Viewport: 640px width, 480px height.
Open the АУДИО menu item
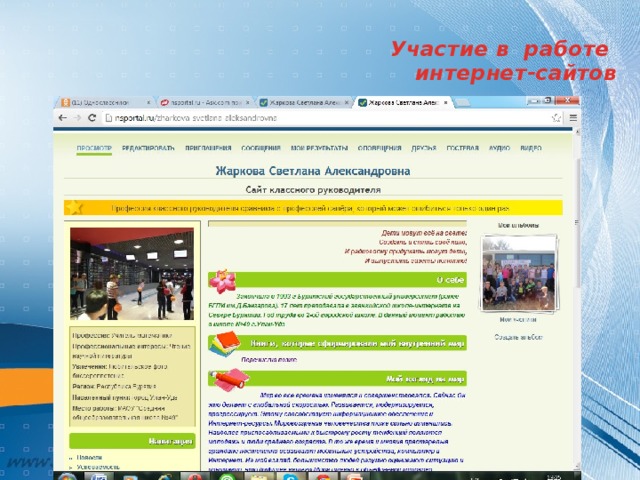point(500,148)
